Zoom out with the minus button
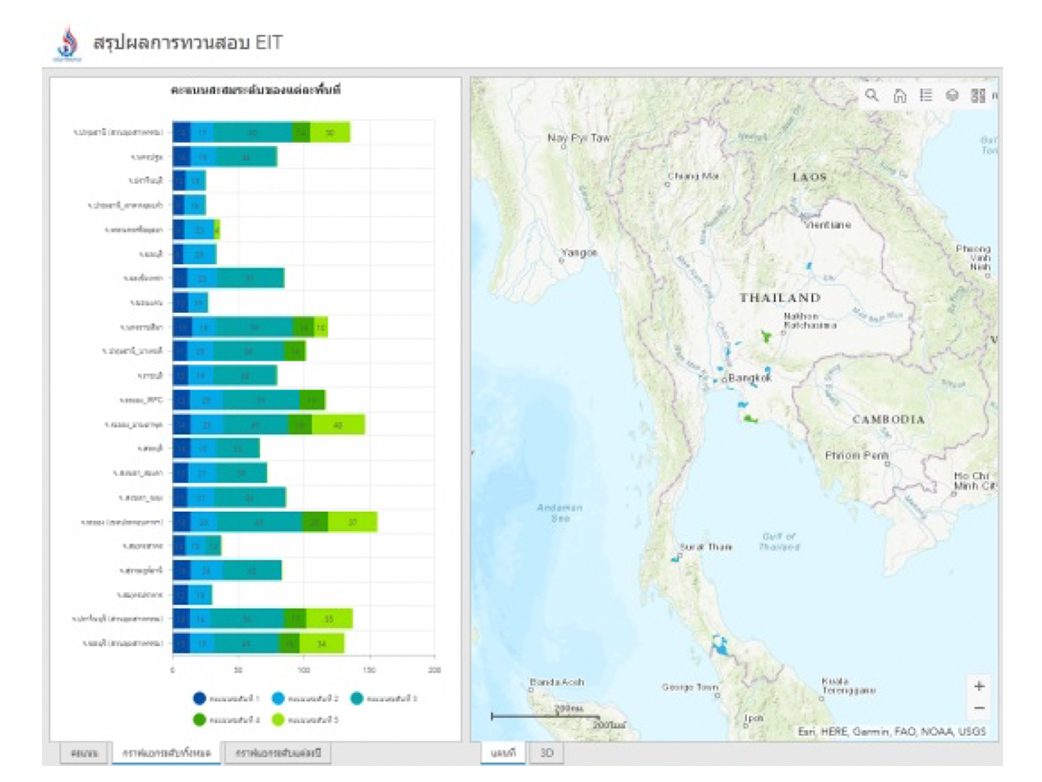The height and width of the screenshot is (782, 1042). coord(978,708)
